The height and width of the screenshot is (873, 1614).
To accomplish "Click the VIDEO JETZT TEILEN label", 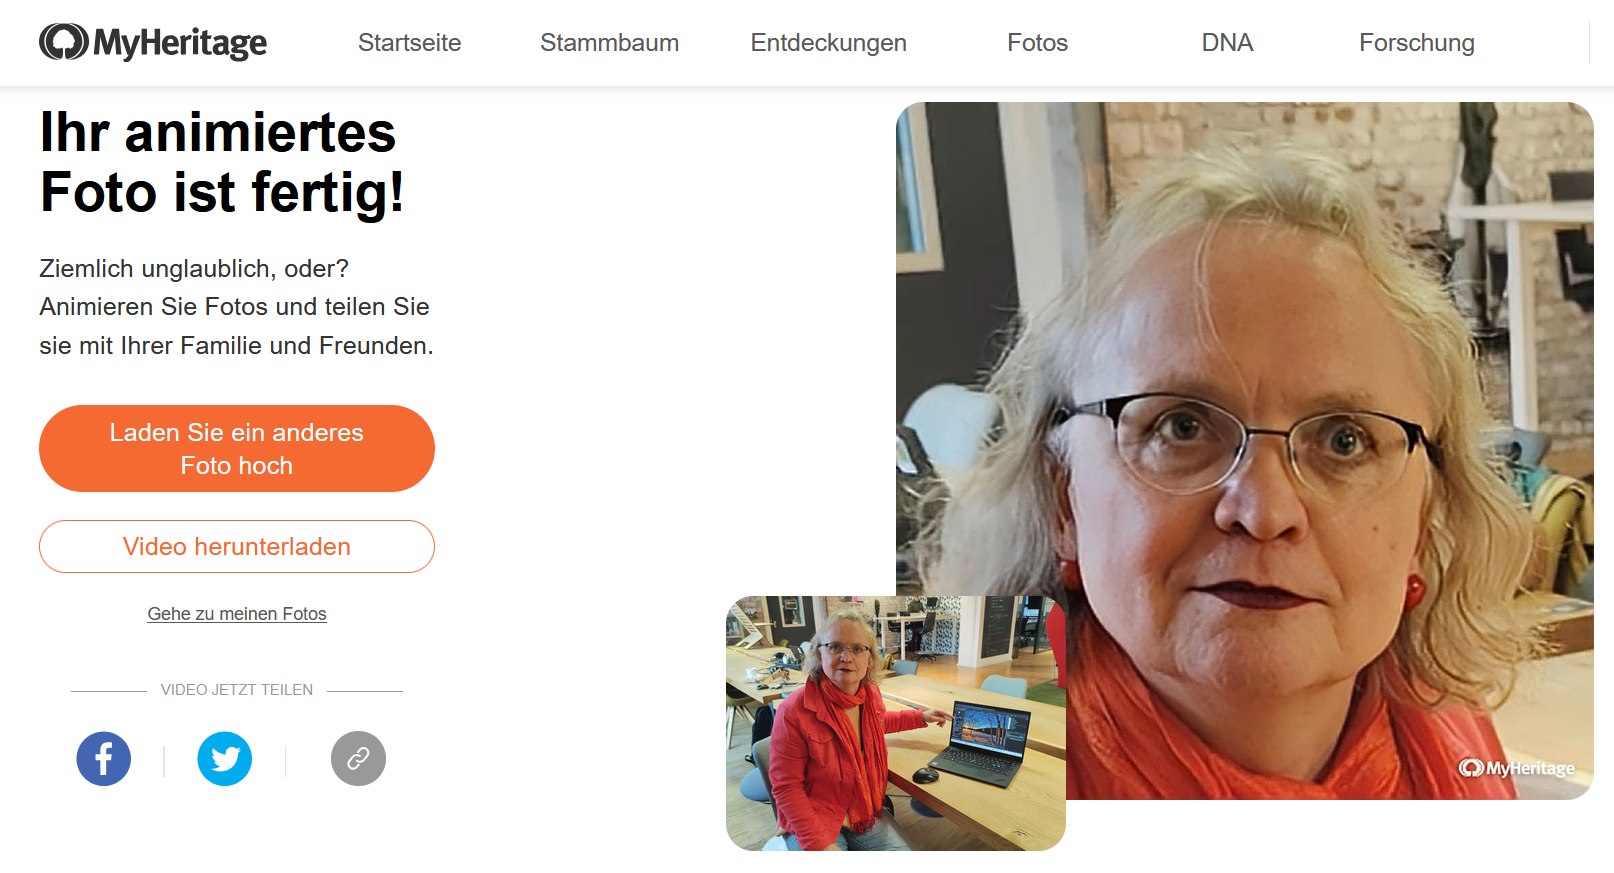I will click(237, 690).
